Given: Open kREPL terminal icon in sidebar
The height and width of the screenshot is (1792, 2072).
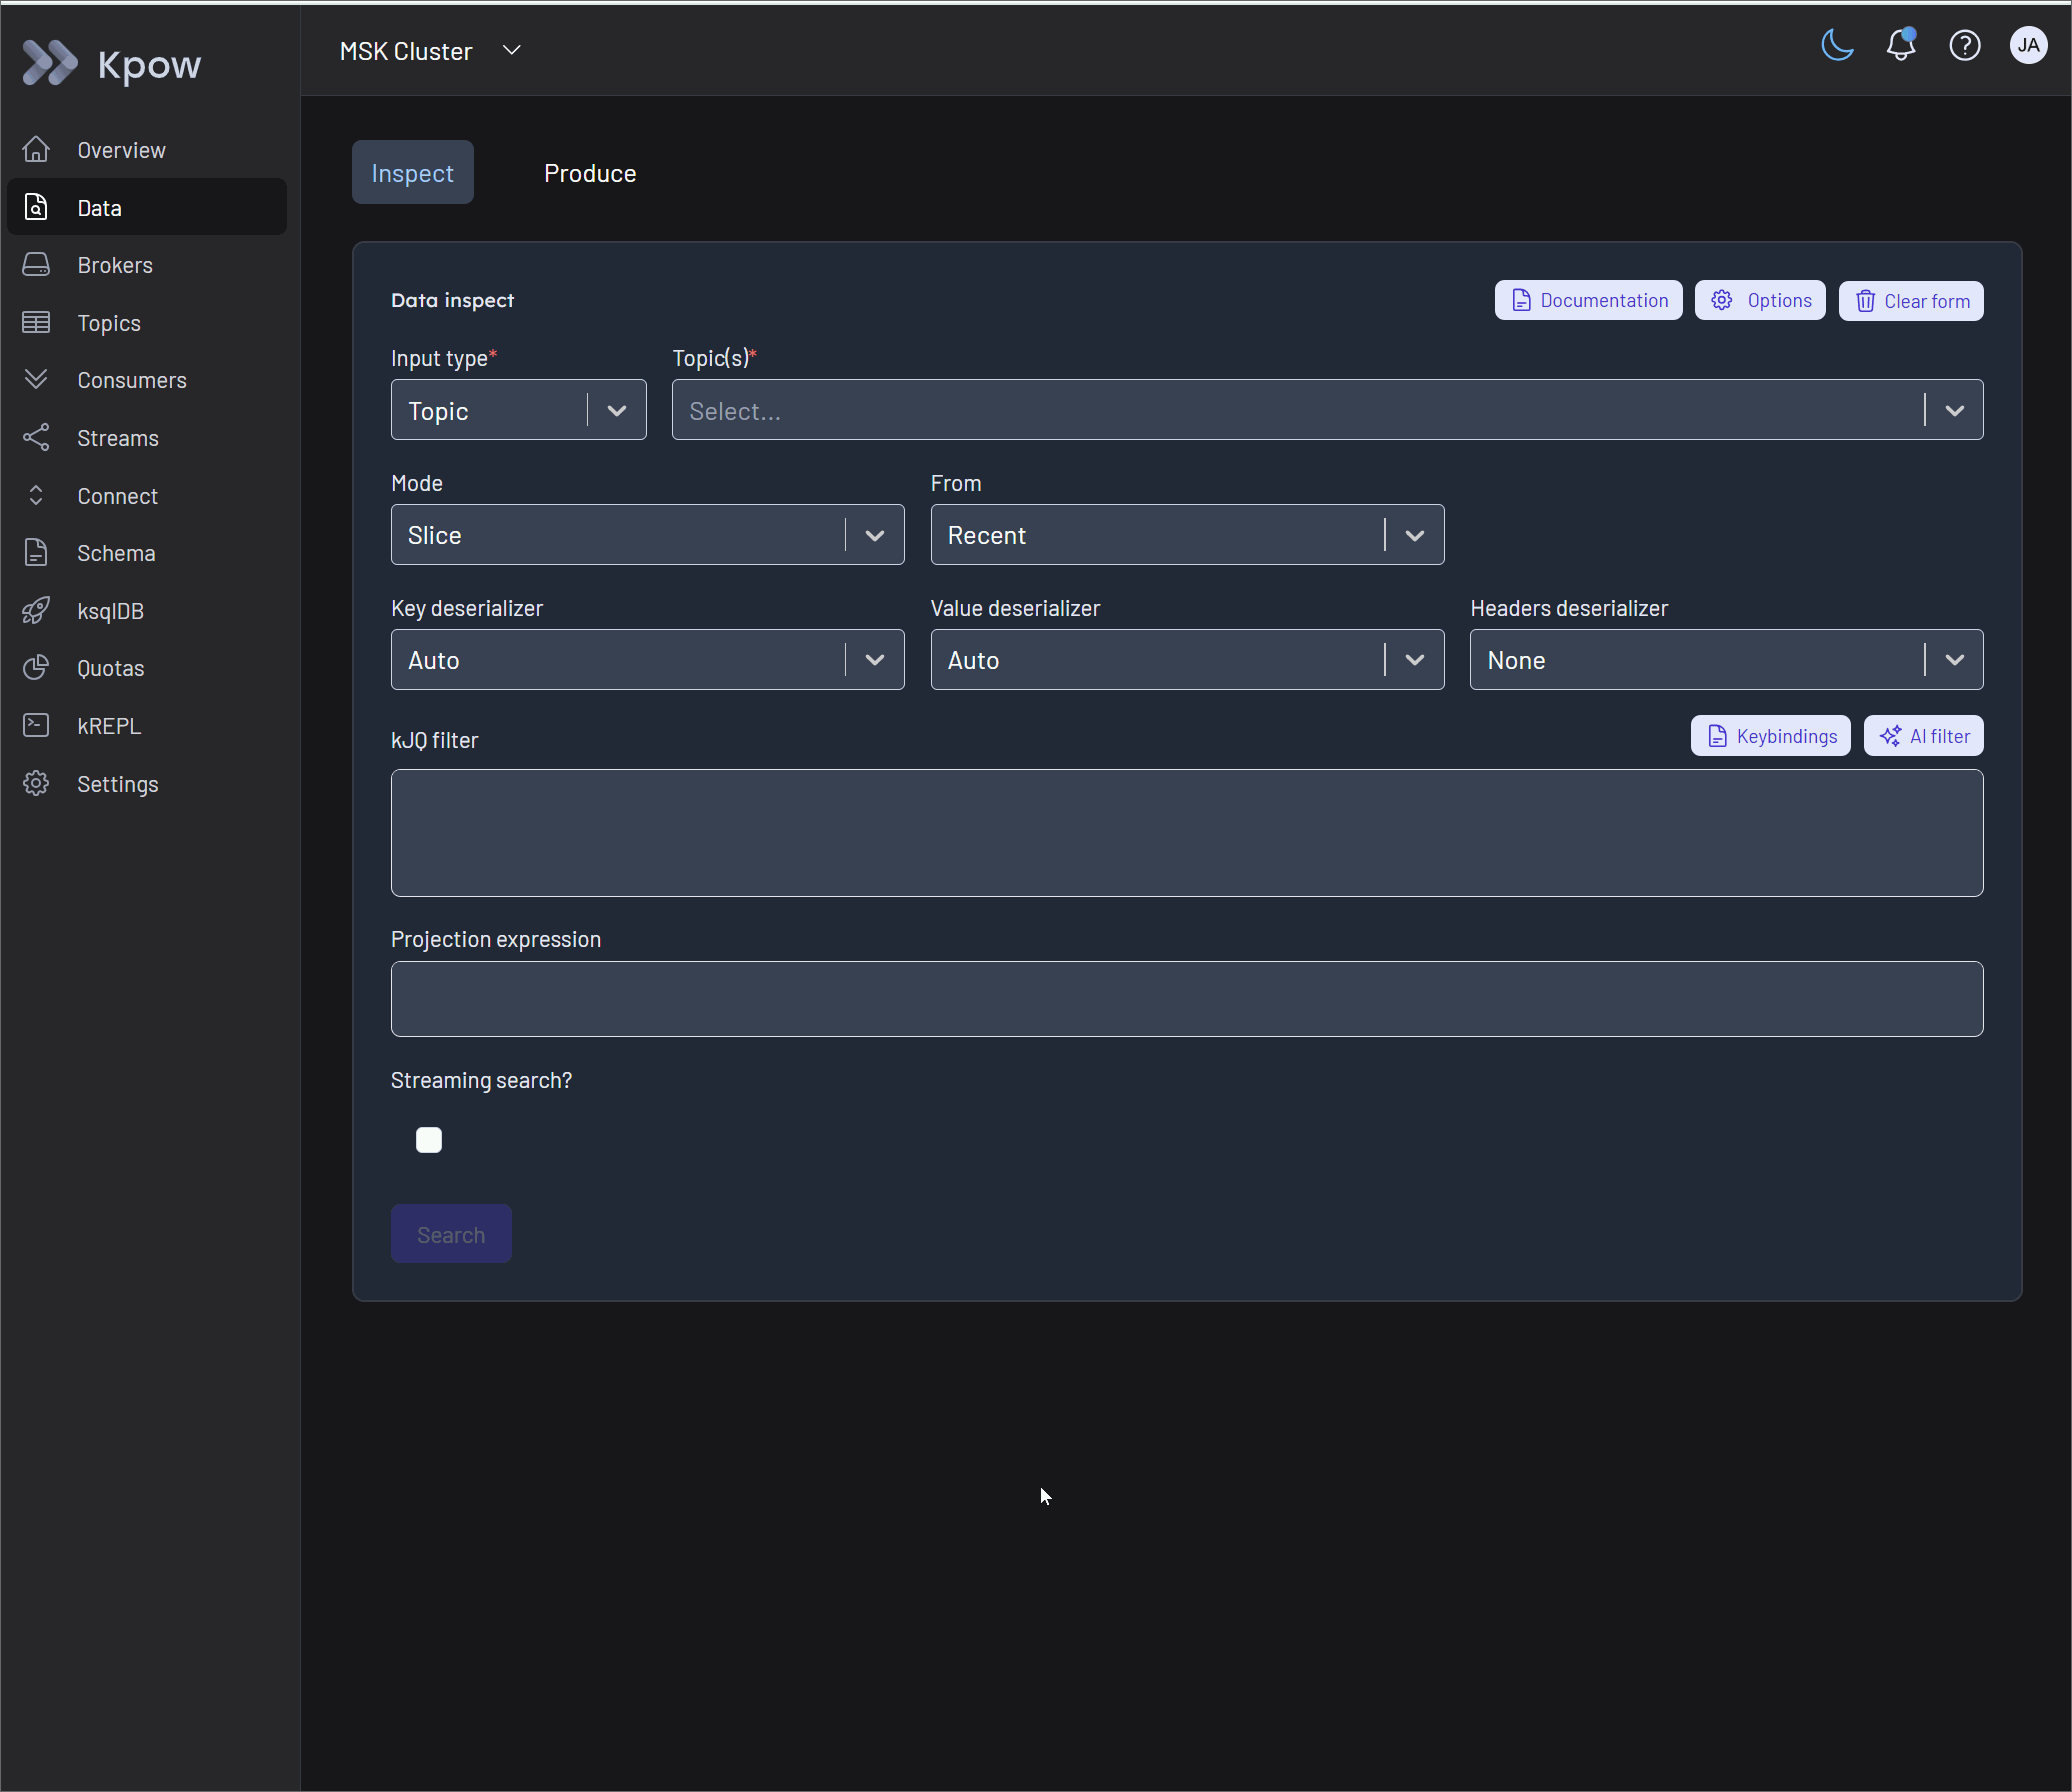Looking at the screenshot, I should click(36, 726).
